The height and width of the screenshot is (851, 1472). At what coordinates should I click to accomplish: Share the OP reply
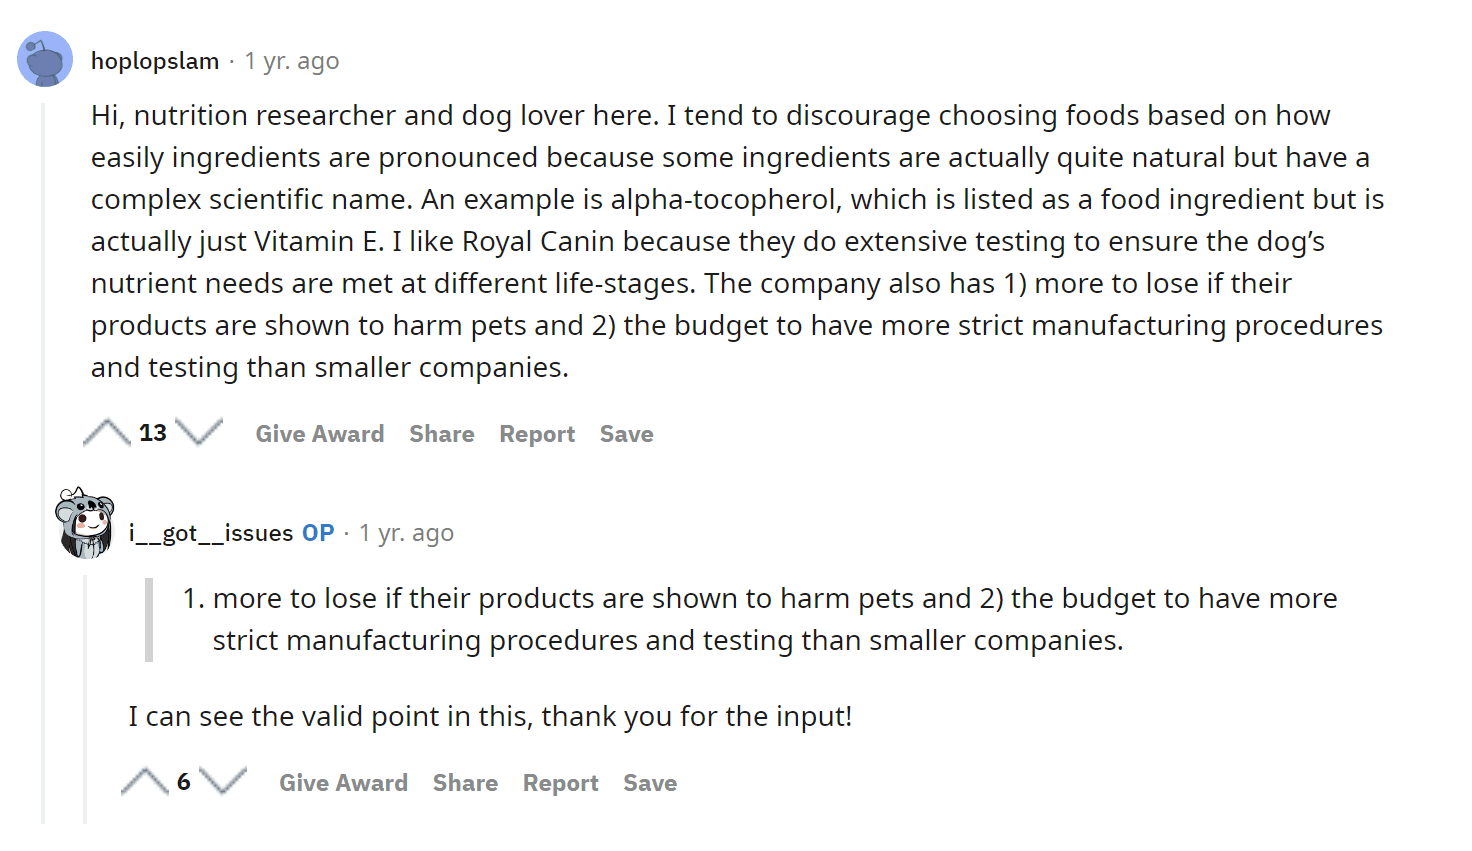pos(465,783)
